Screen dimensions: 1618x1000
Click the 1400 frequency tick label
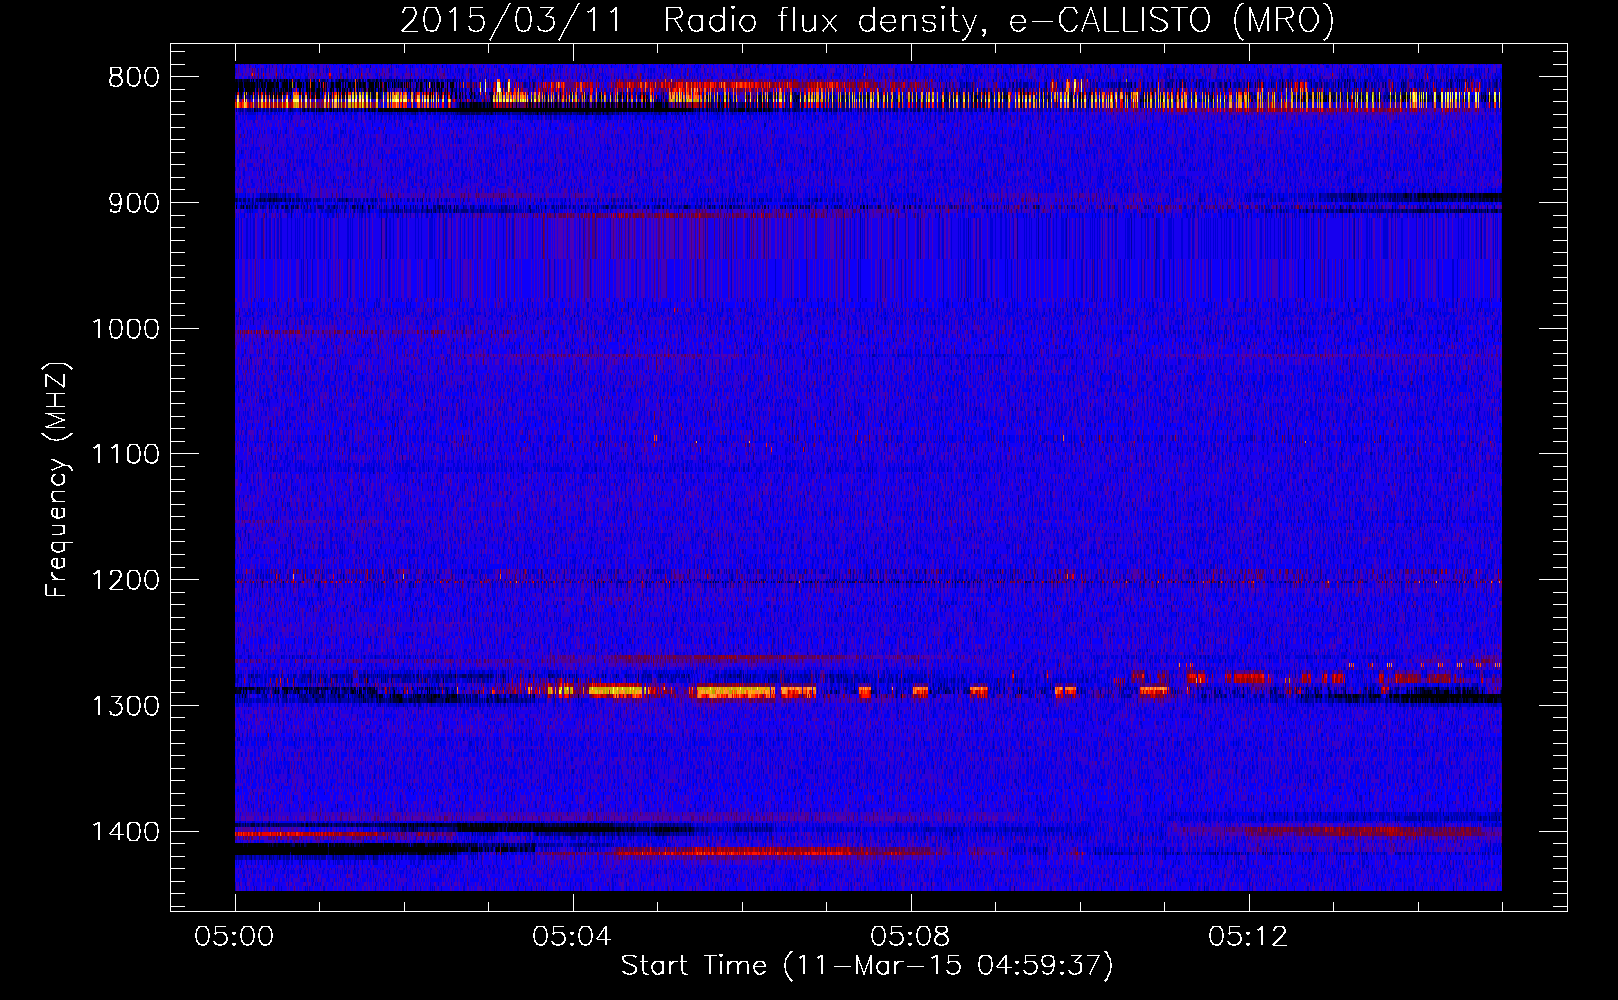126,832
